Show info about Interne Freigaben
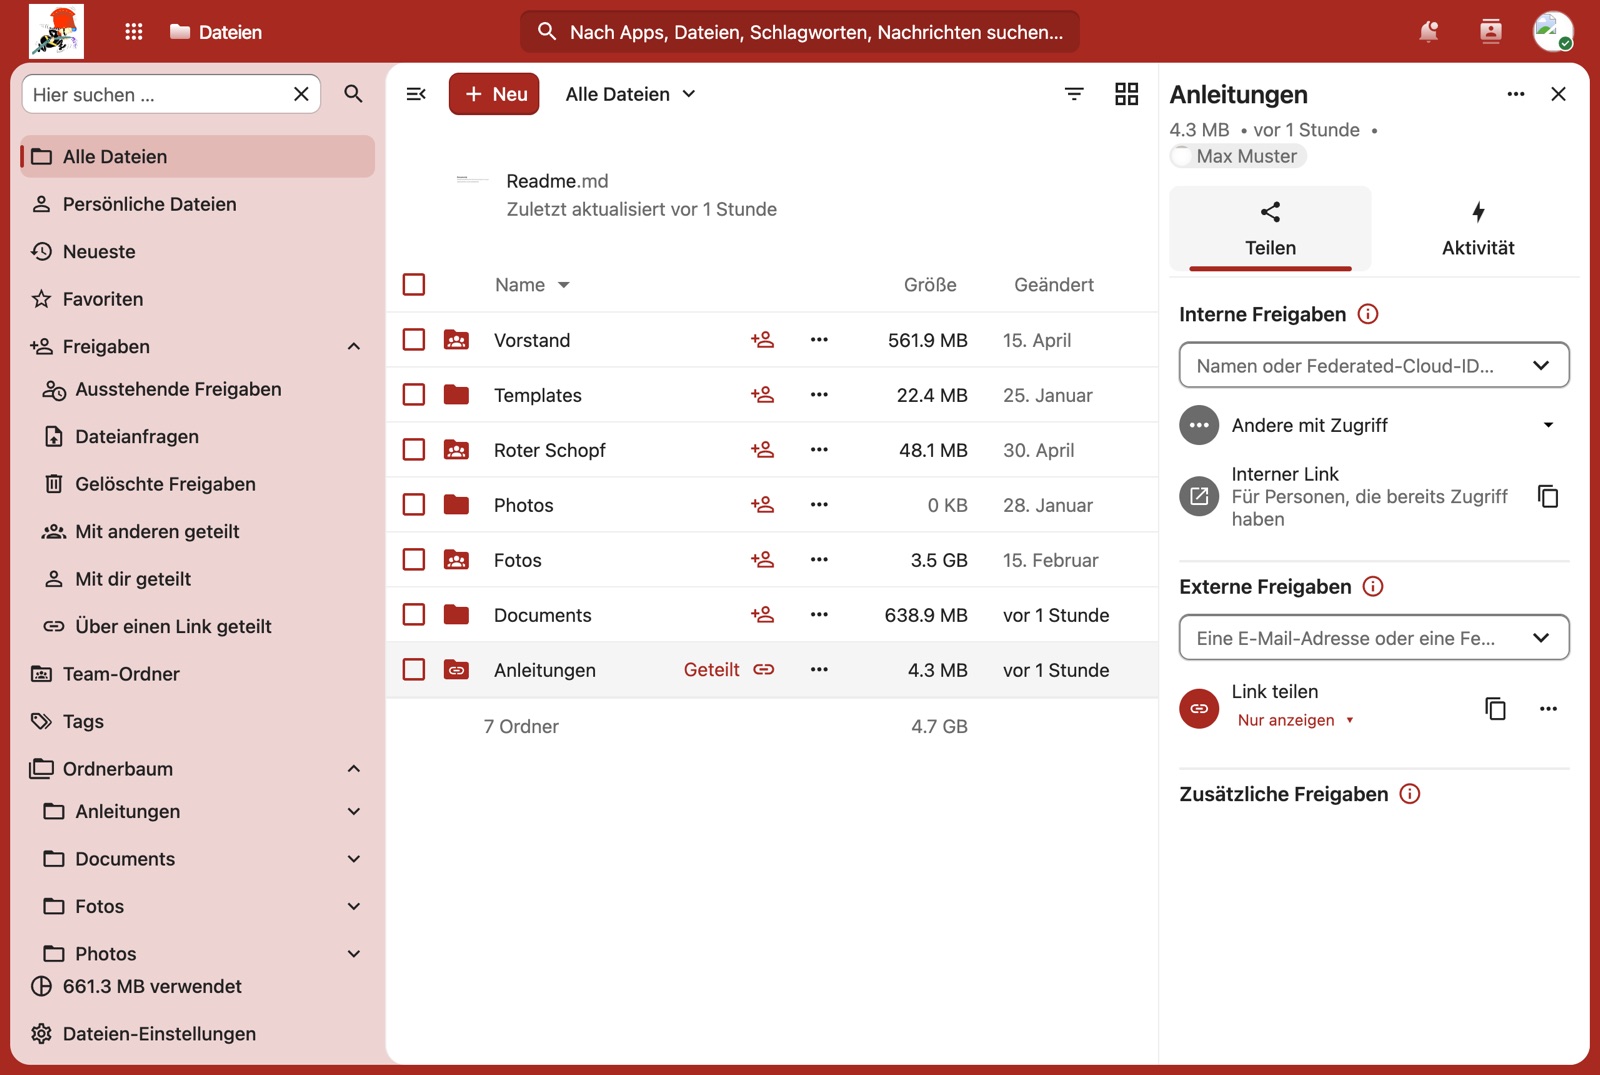The height and width of the screenshot is (1075, 1600). [x=1368, y=314]
